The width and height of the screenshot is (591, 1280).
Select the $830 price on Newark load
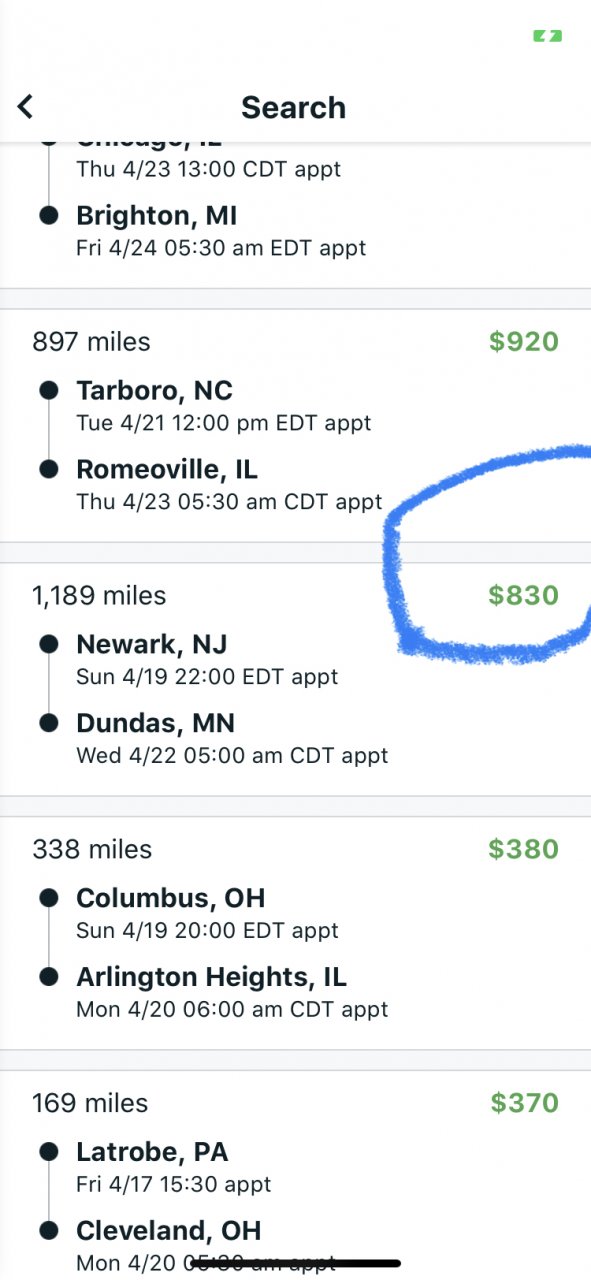(523, 596)
